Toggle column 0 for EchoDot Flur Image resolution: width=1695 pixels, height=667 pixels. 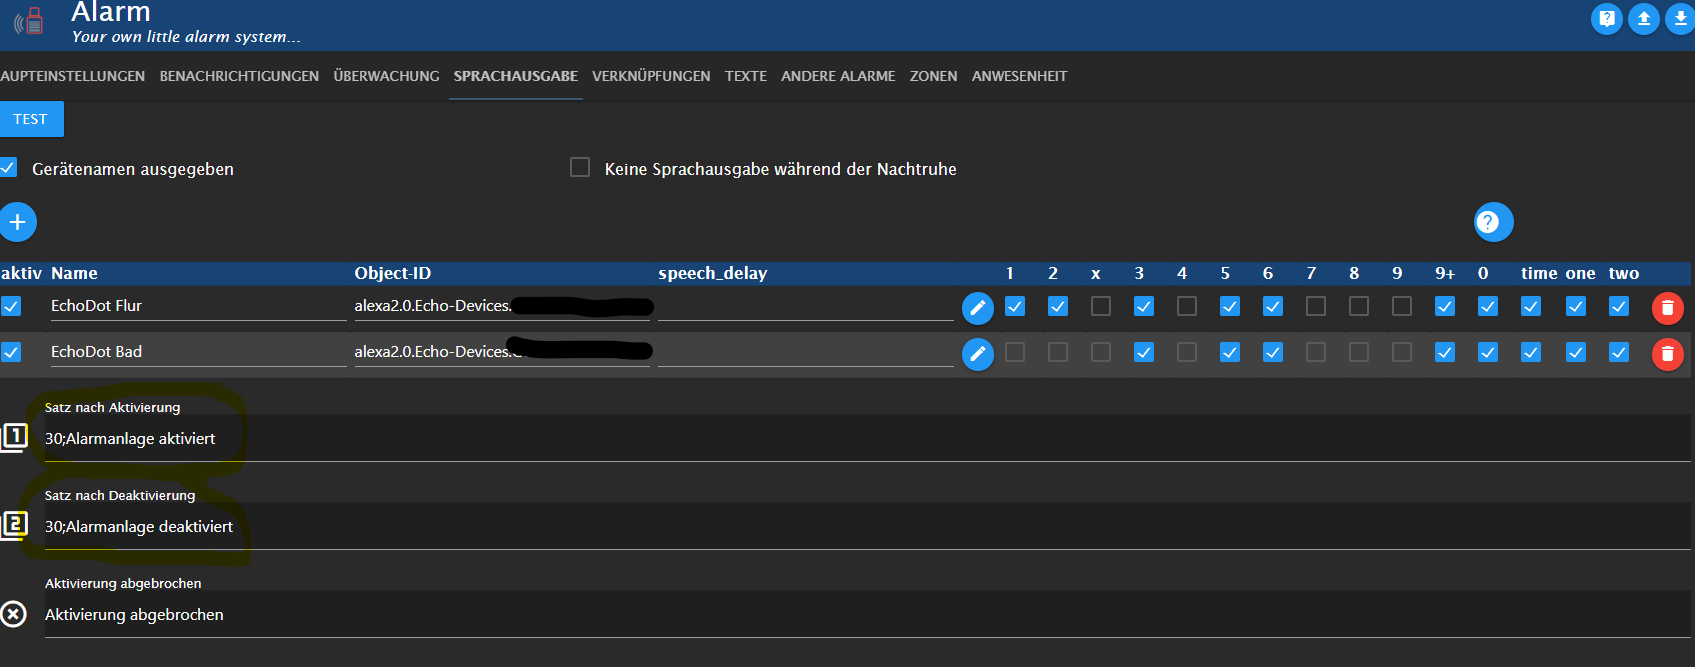[x=1488, y=306]
